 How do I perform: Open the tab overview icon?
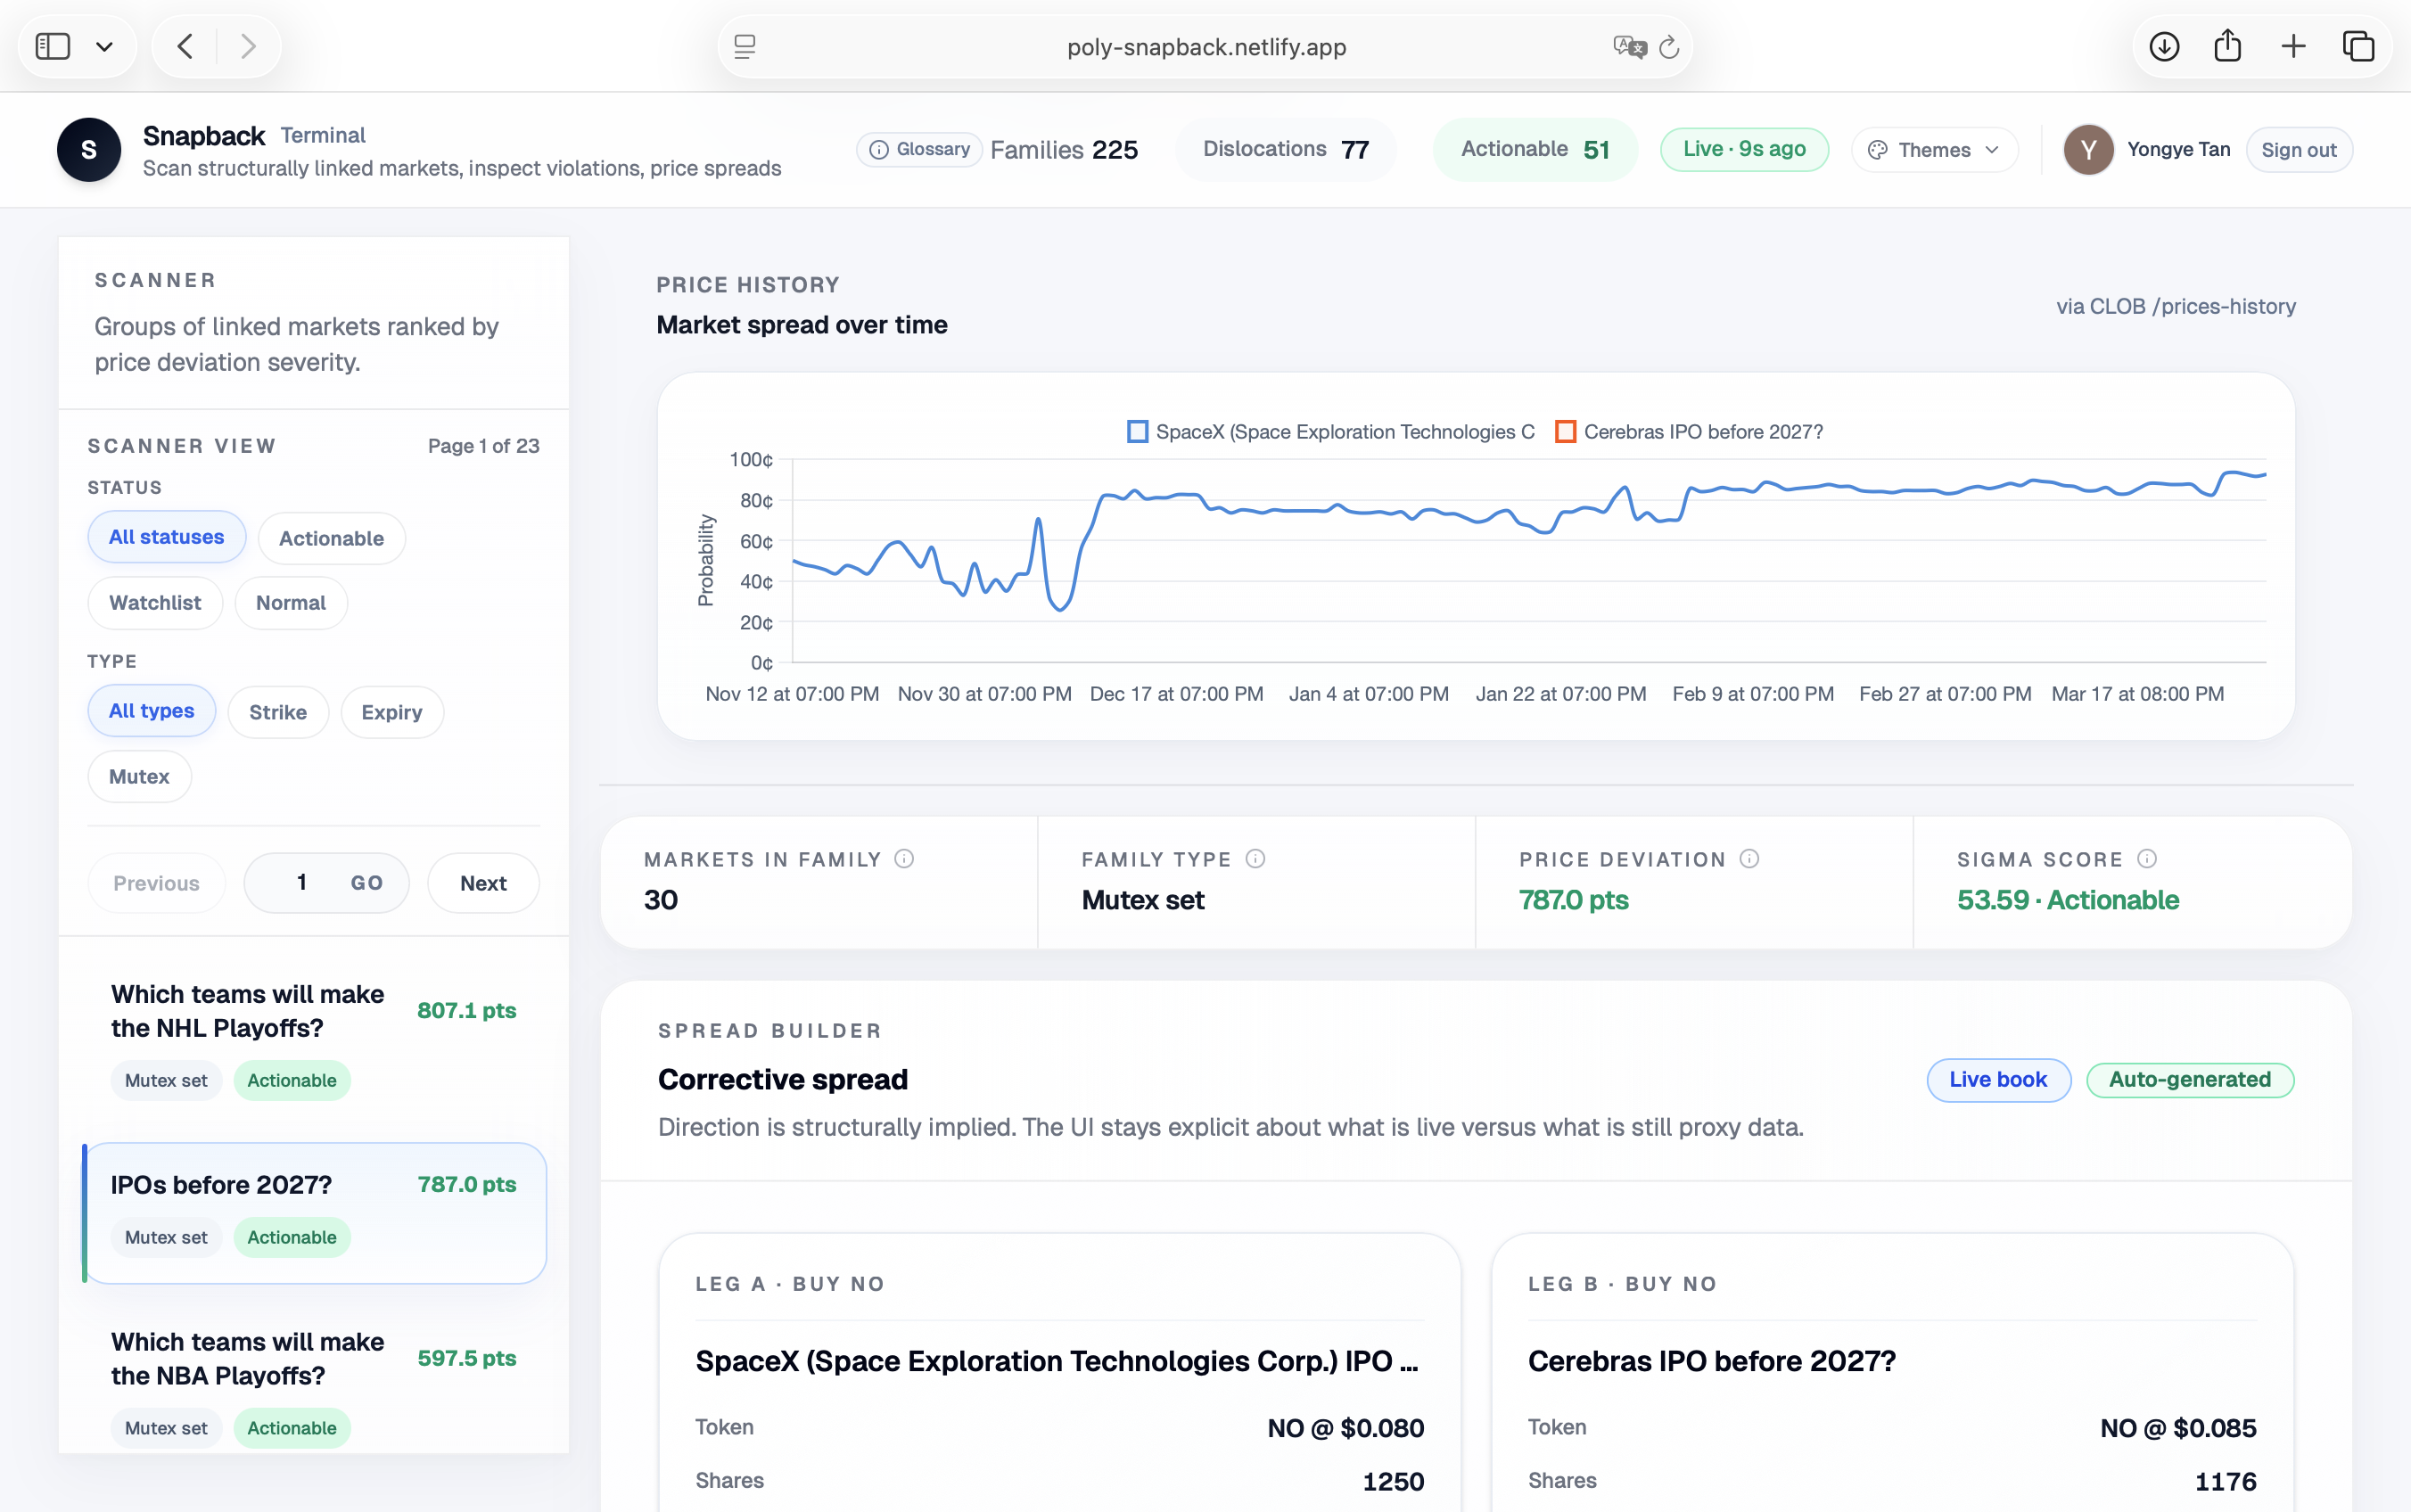(x=2358, y=47)
